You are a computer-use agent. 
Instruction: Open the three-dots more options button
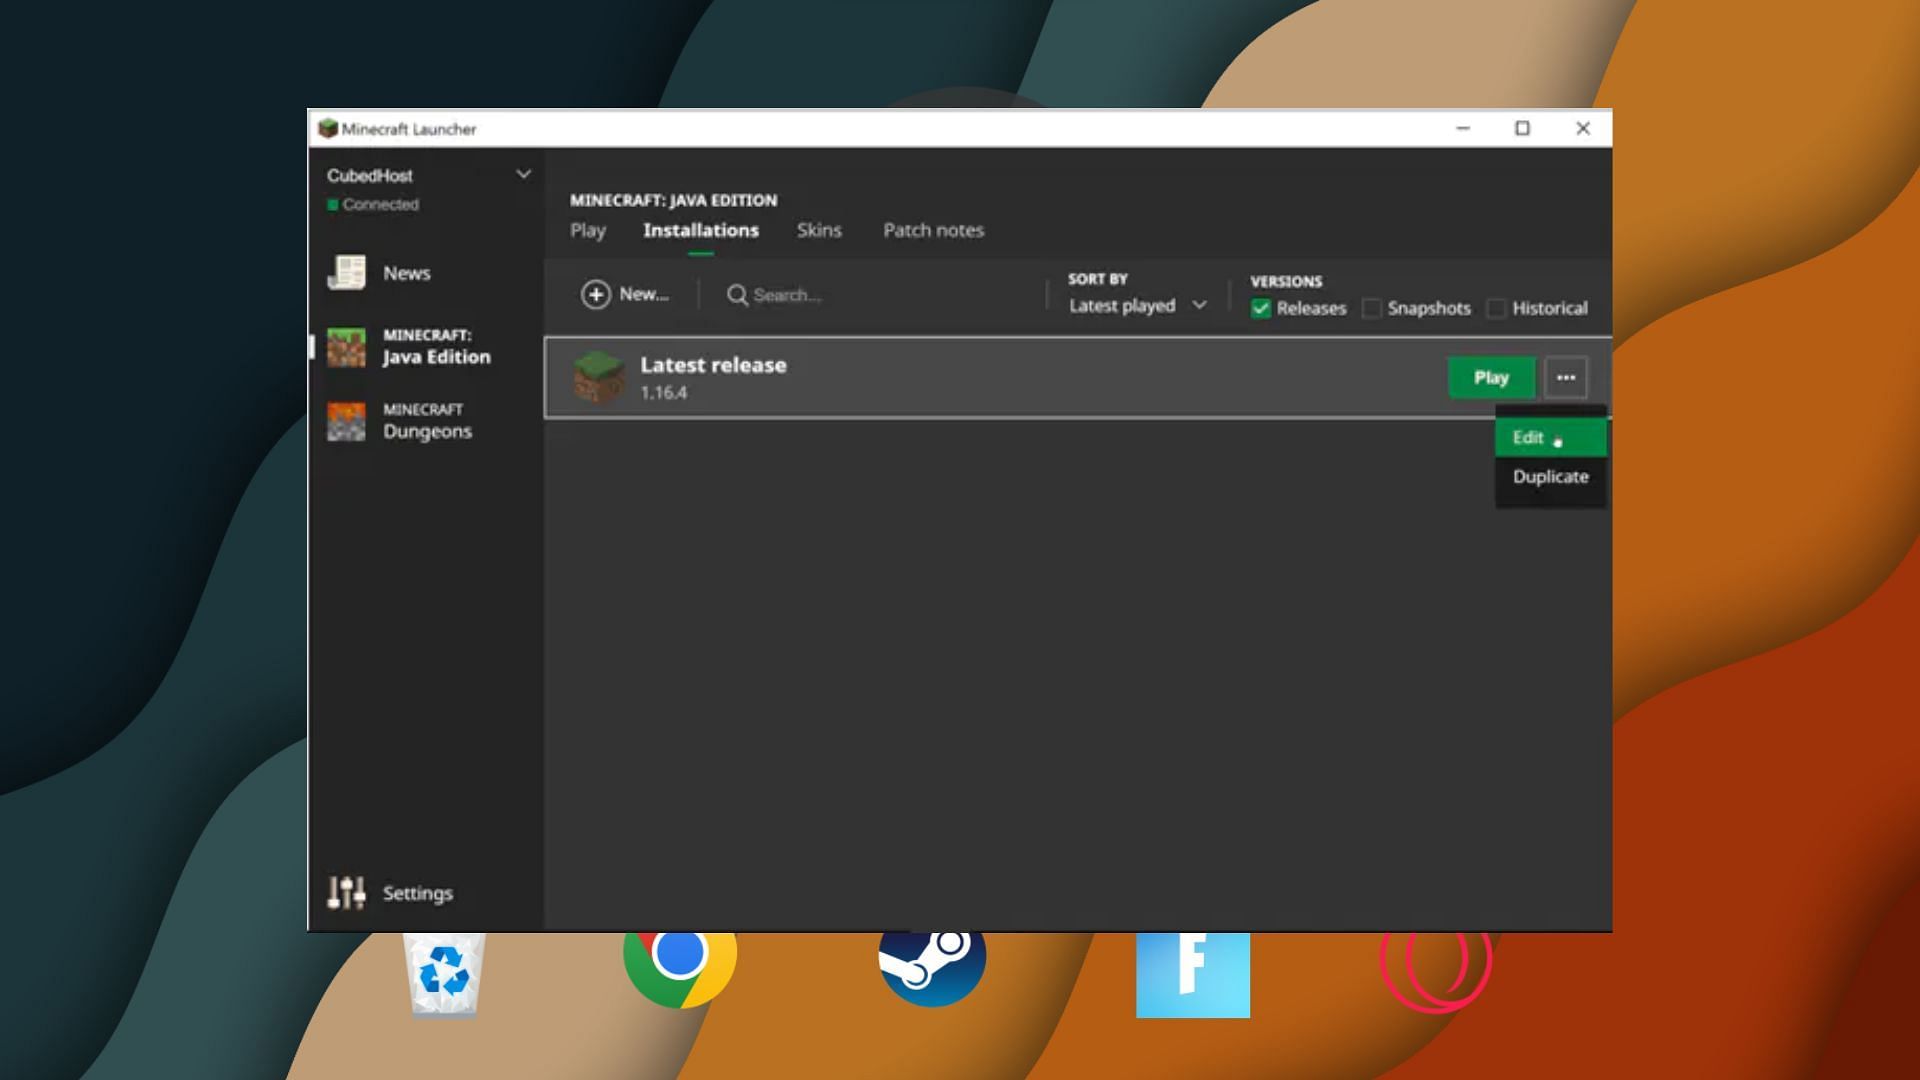[x=1566, y=377]
